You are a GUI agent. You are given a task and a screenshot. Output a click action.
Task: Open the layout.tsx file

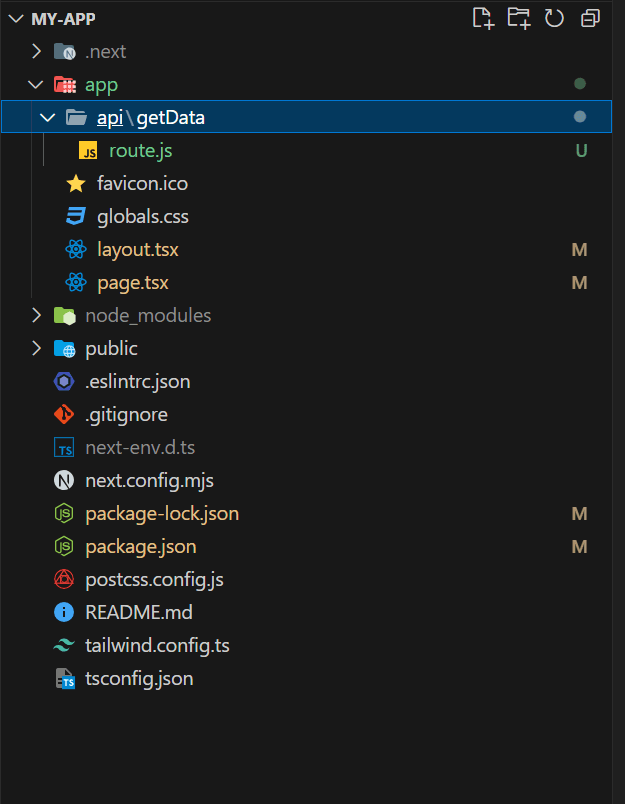pos(138,250)
